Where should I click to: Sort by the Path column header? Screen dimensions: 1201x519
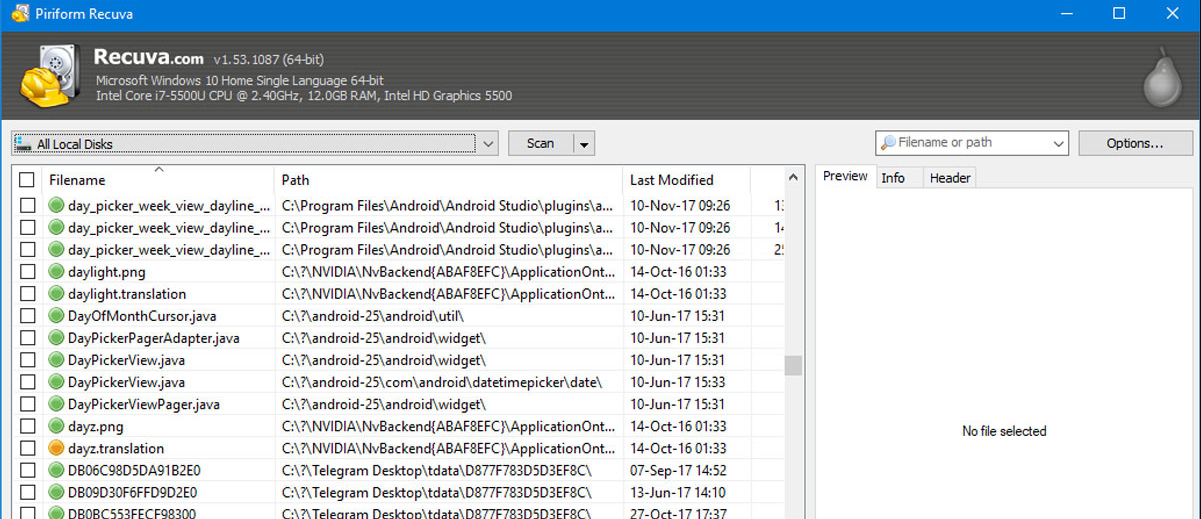click(448, 180)
